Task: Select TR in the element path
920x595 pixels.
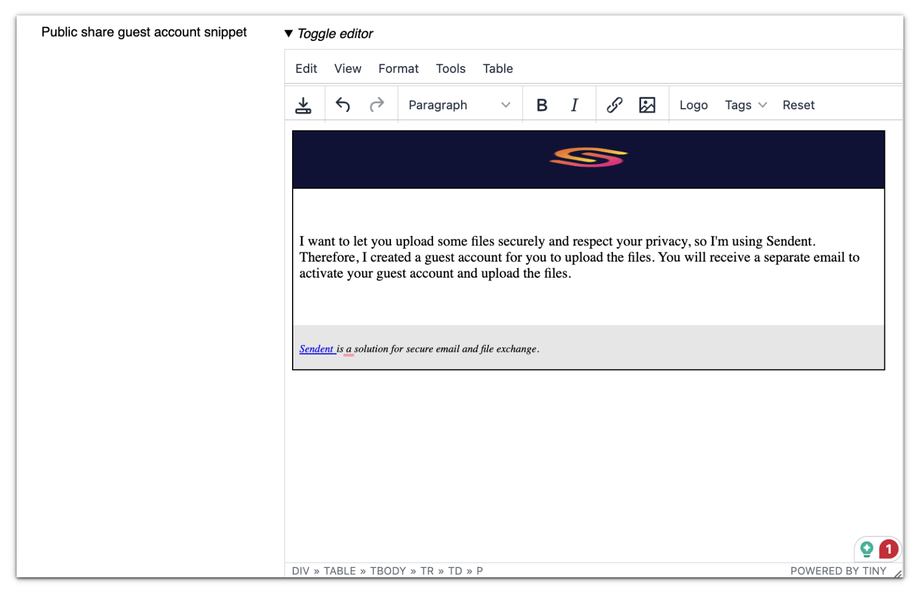Action: 427,571
